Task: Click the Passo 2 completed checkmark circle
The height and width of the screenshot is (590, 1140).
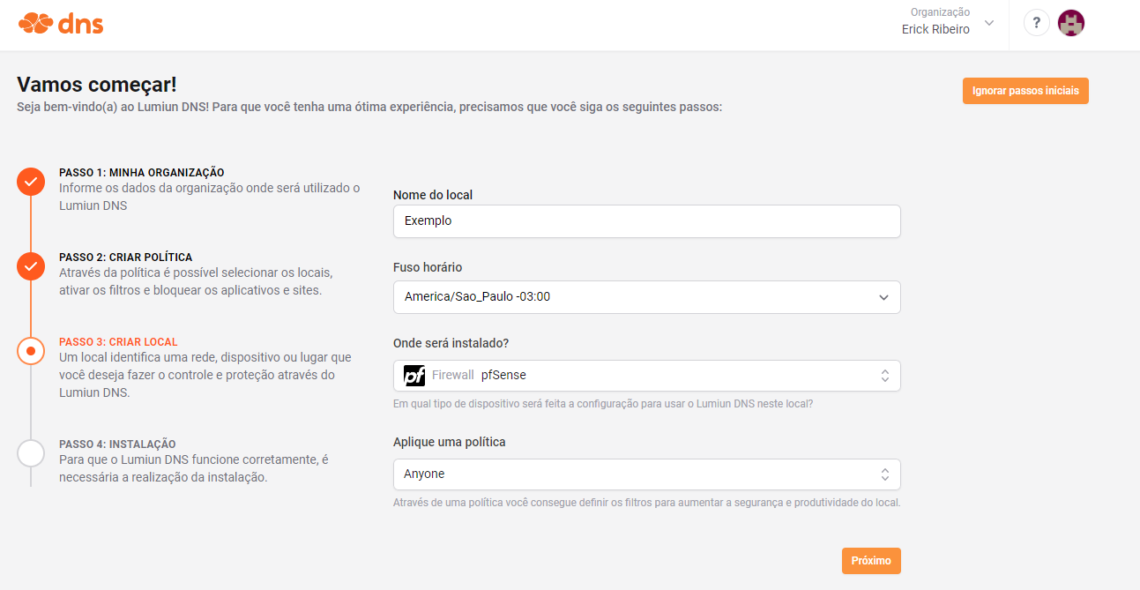Action: point(31,266)
